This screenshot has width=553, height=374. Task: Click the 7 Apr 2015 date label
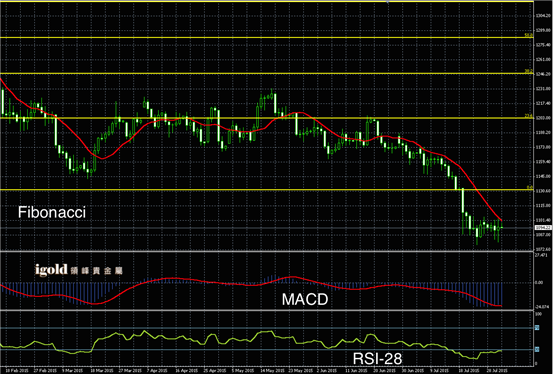pyautogui.click(x=156, y=371)
